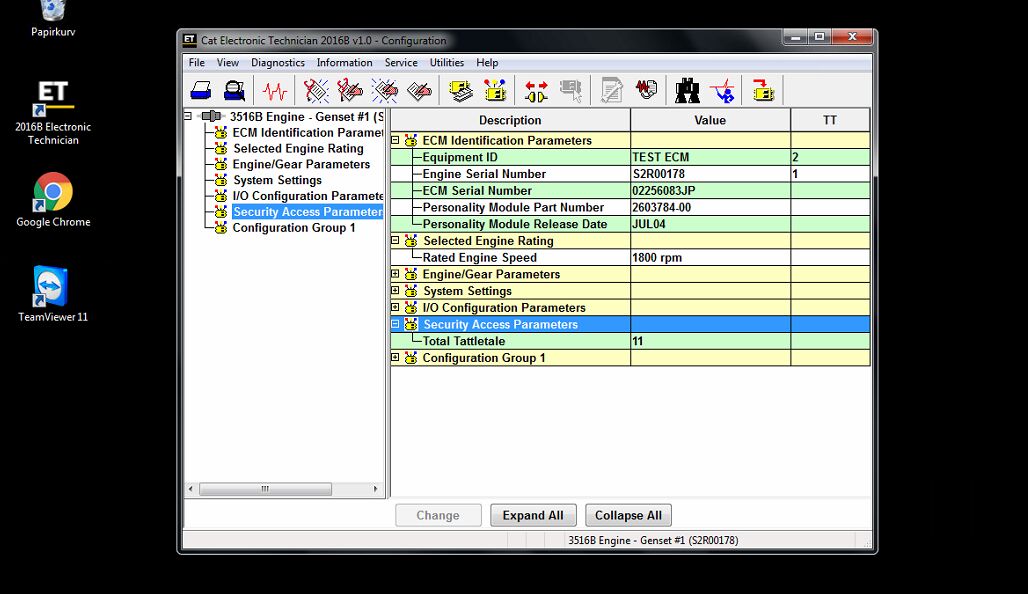Click the Collapse All button
The width and height of the screenshot is (1028, 594).
coord(628,515)
